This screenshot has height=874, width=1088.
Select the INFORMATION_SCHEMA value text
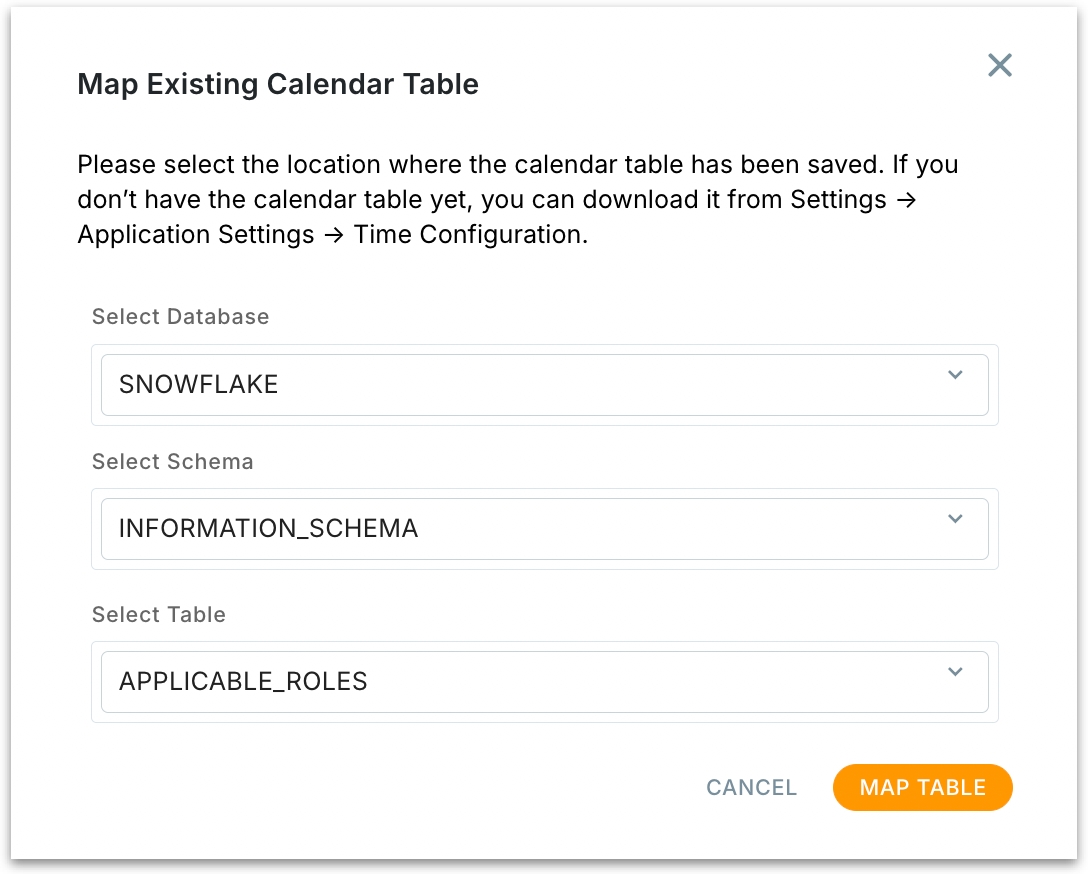pos(268,529)
